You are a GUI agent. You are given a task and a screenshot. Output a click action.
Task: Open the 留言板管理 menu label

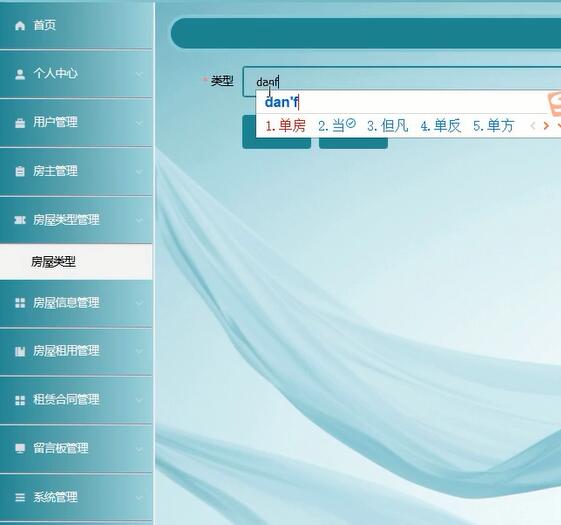(60, 448)
